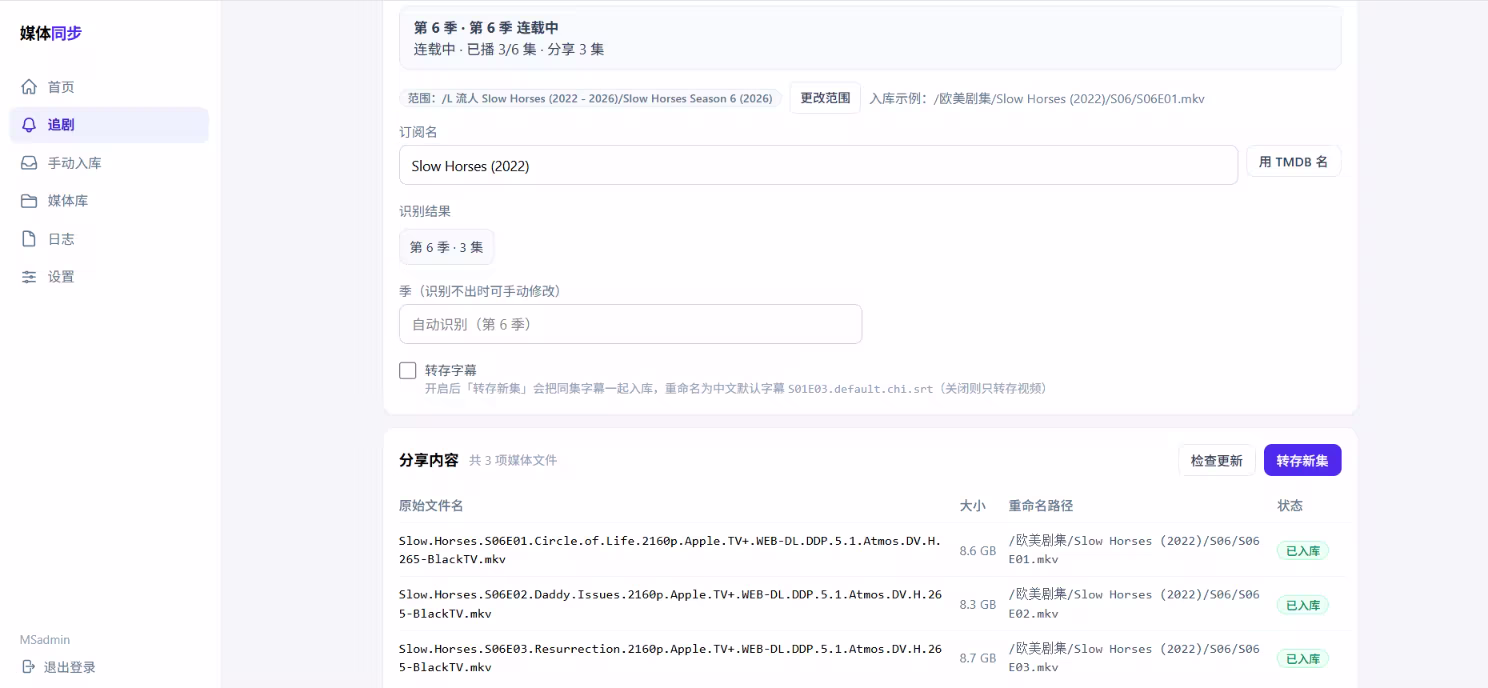Click the document icon beside 日志
1488x688 pixels.
(x=29, y=239)
